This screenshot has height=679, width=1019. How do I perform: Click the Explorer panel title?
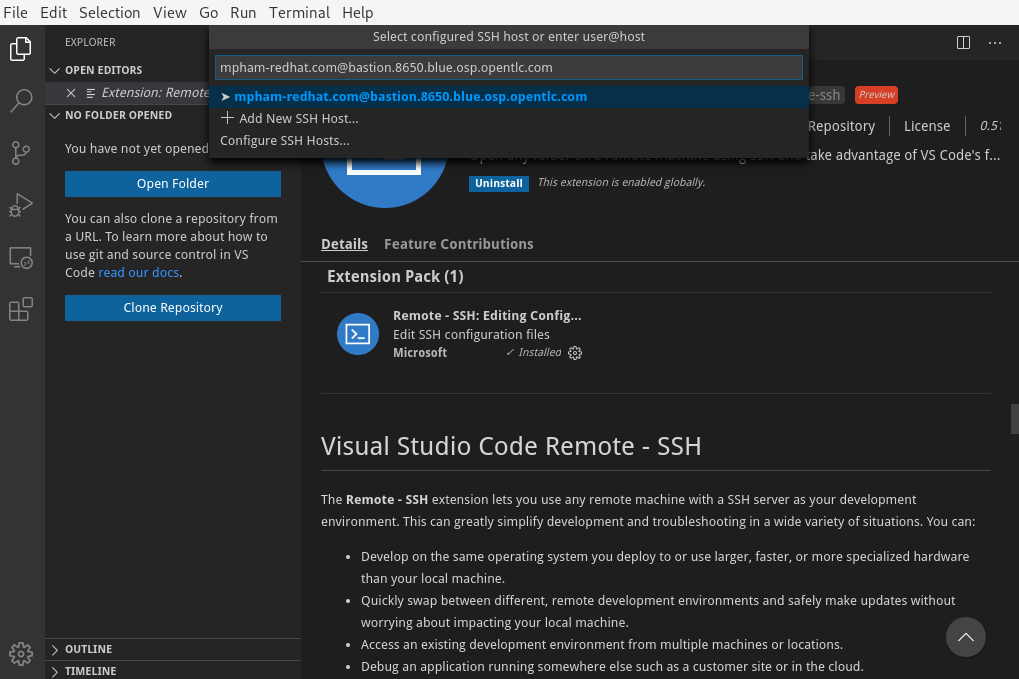pyautogui.click(x=90, y=42)
